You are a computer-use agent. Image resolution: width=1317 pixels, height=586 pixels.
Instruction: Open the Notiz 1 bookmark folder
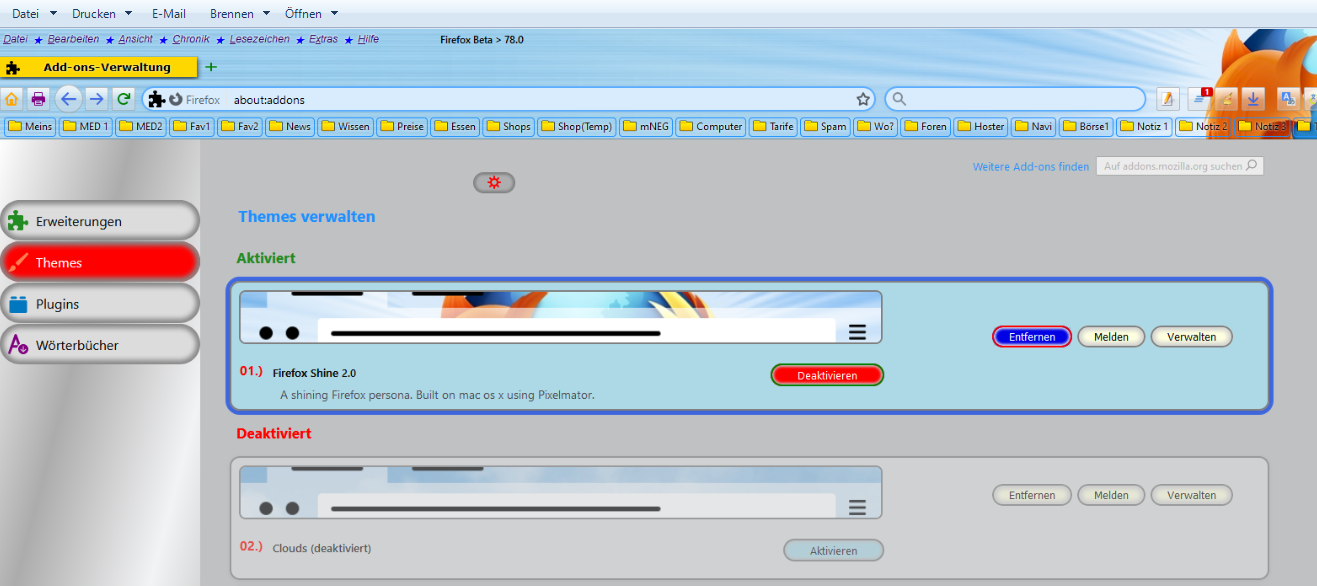tap(1145, 127)
